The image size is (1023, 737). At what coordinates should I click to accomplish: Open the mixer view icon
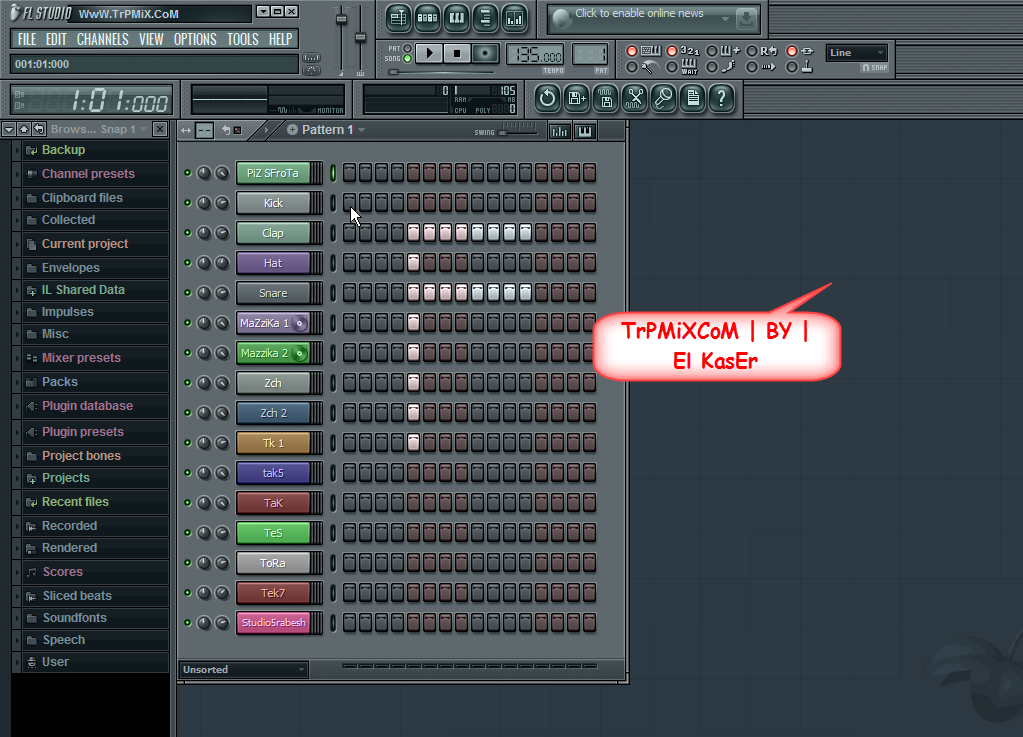515,18
